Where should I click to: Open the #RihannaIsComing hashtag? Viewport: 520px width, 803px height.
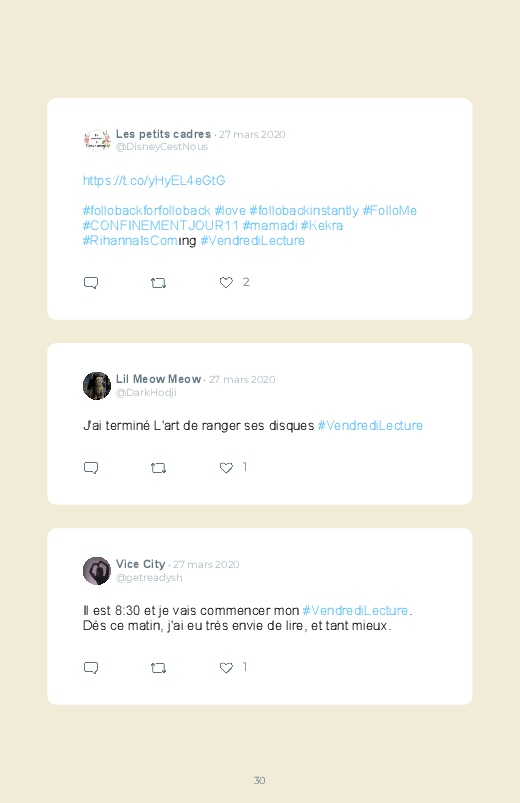point(139,241)
